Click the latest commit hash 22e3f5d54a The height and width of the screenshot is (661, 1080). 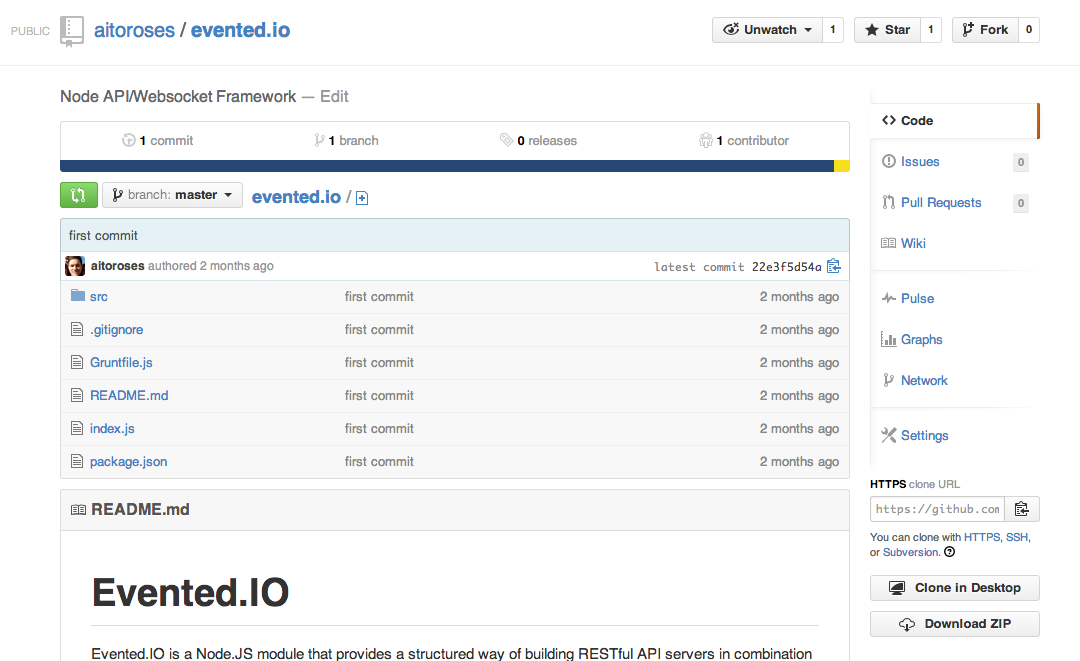coord(787,266)
